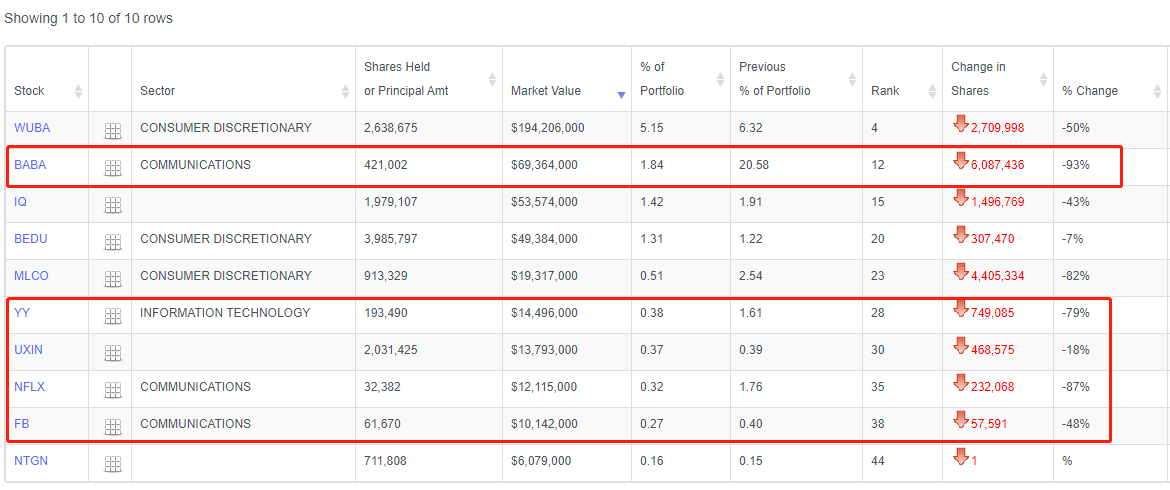Open the grid icon in the UXIN row
This screenshot has width=1170, height=490.
click(x=112, y=354)
